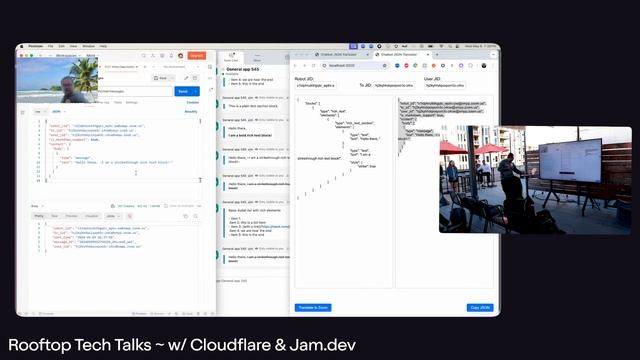Open Postman search magnifier icon

(x=144, y=56)
